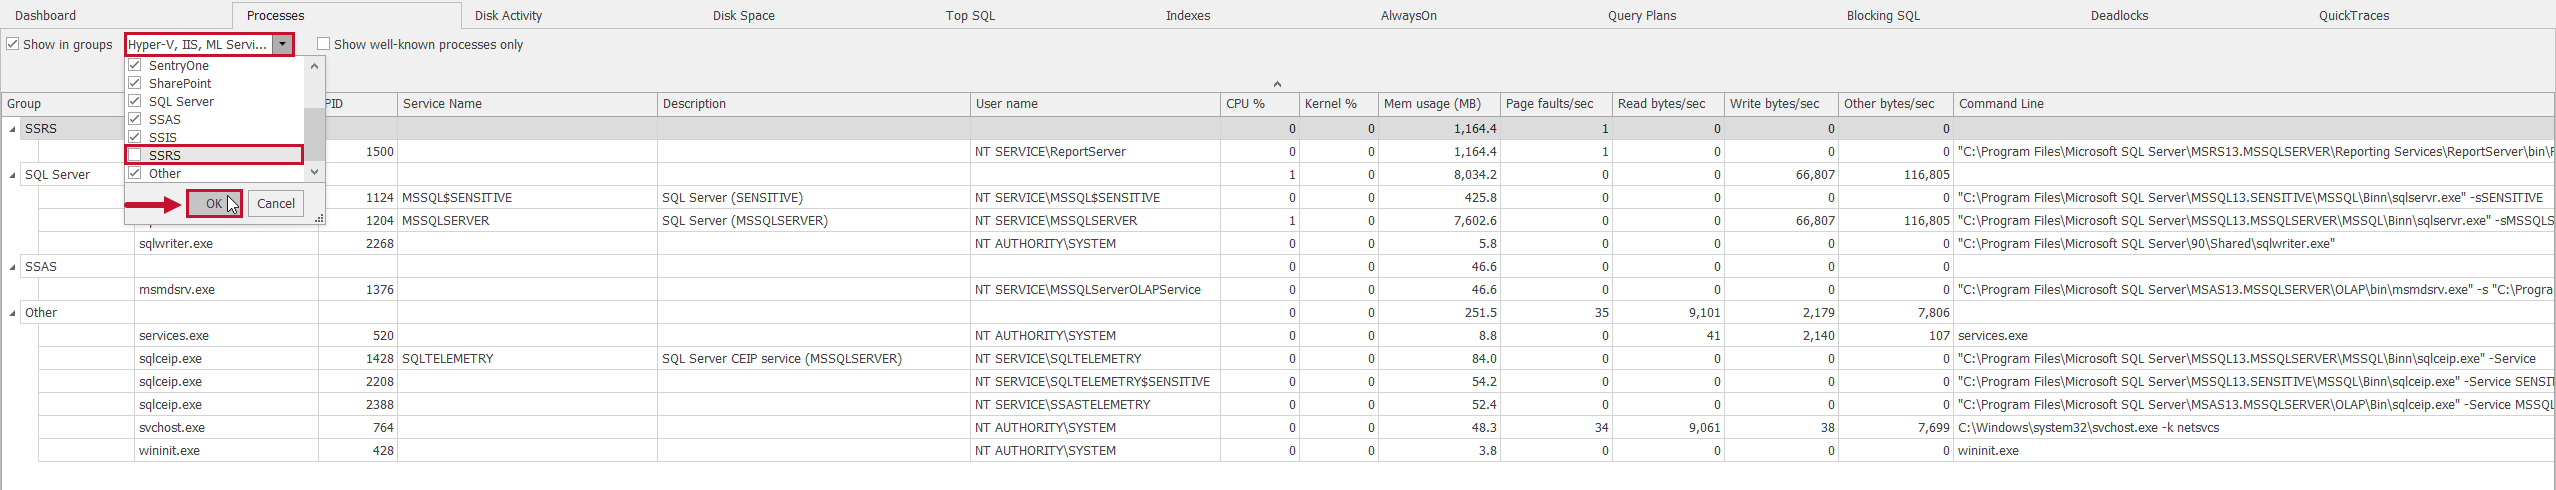Switch to the Dashboard tab

point(46,15)
